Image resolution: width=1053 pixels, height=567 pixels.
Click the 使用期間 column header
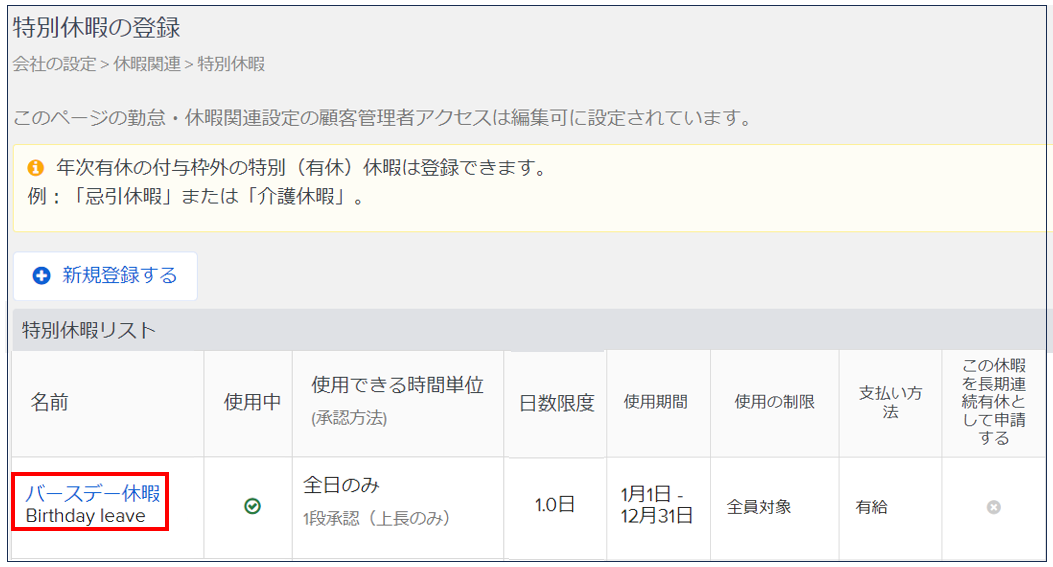click(x=656, y=402)
